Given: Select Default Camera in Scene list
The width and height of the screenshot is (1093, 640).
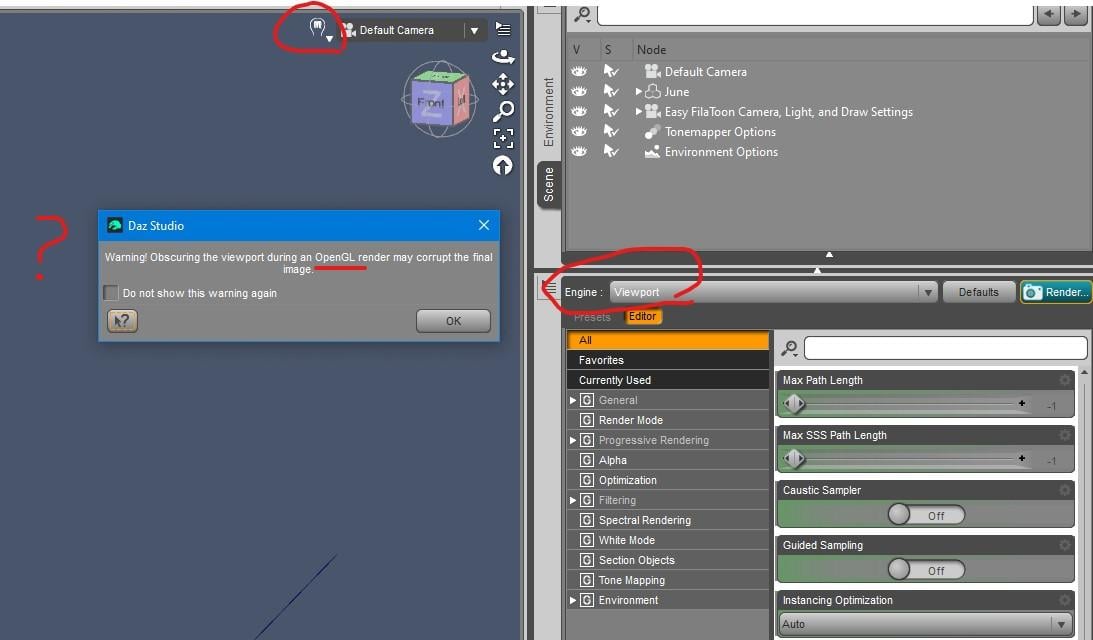Looking at the screenshot, I should point(705,72).
